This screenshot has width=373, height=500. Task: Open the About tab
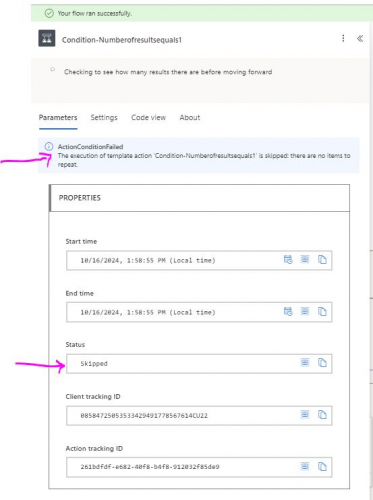pyautogui.click(x=190, y=117)
